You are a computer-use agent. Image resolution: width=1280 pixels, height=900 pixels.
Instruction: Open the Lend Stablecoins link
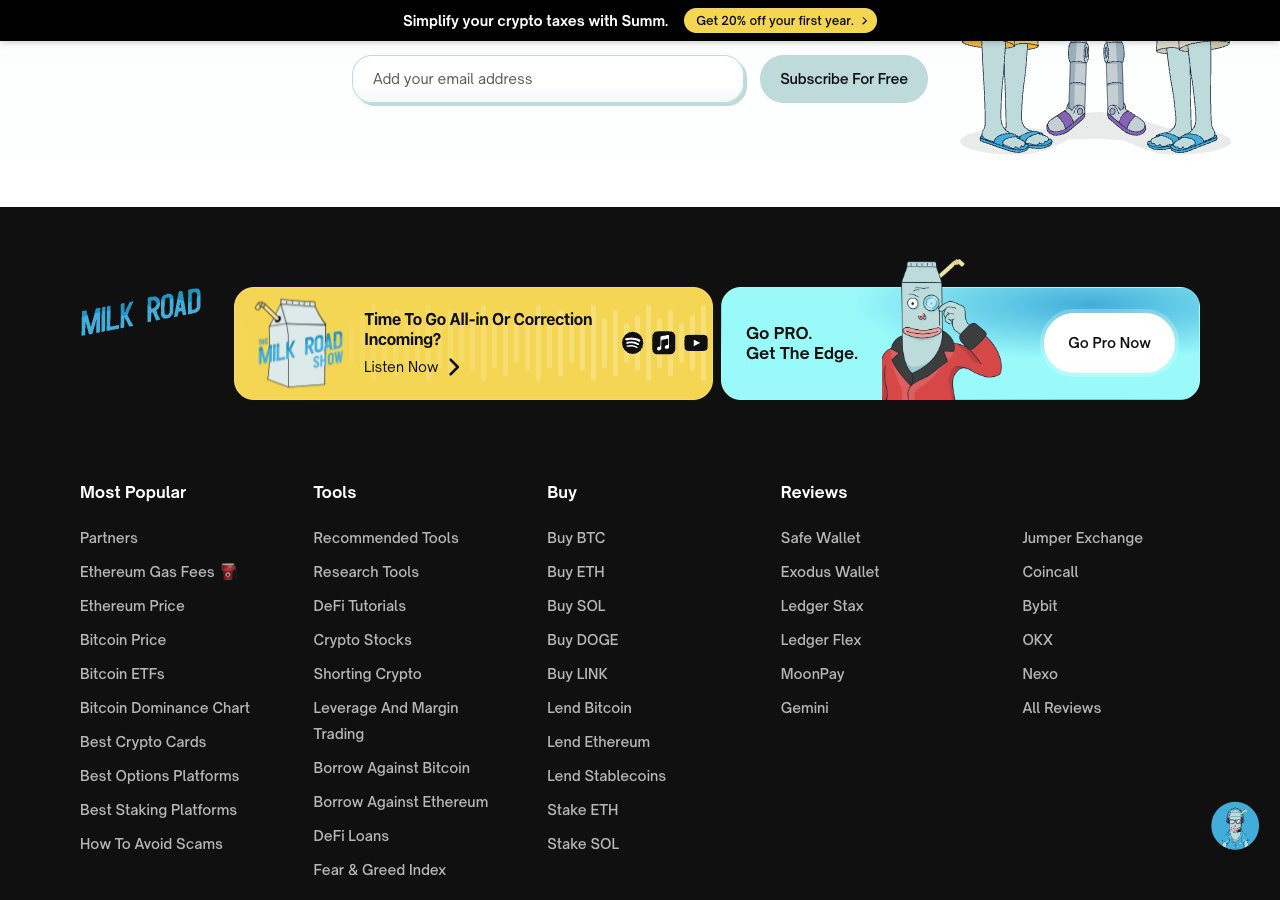click(606, 776)
